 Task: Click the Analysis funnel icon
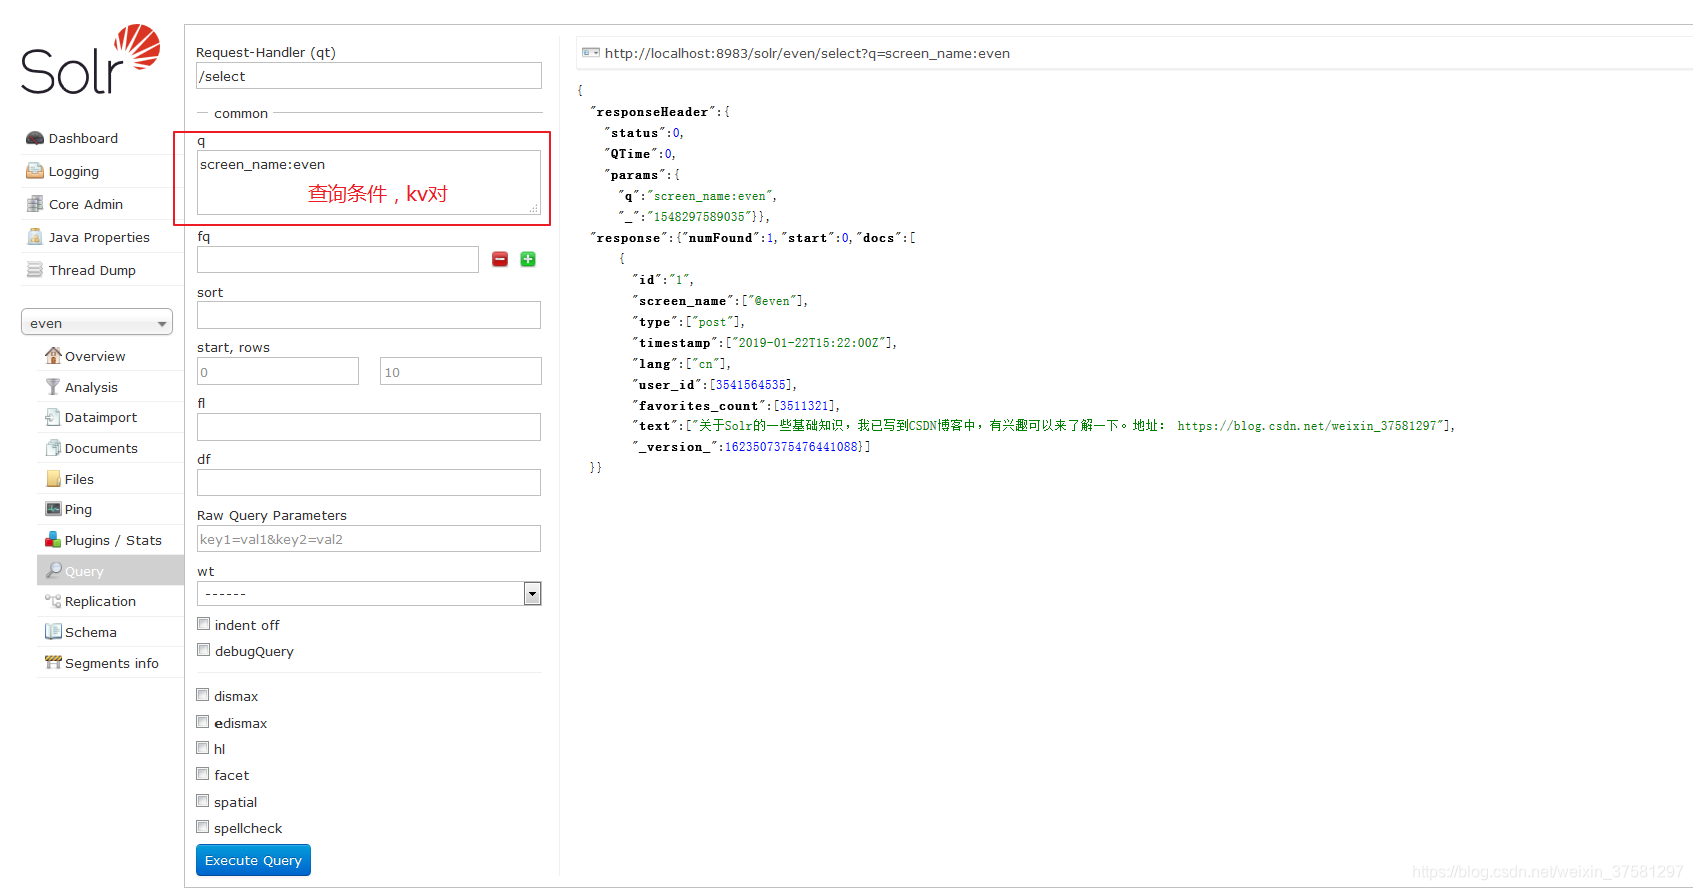tap(53, 387)
